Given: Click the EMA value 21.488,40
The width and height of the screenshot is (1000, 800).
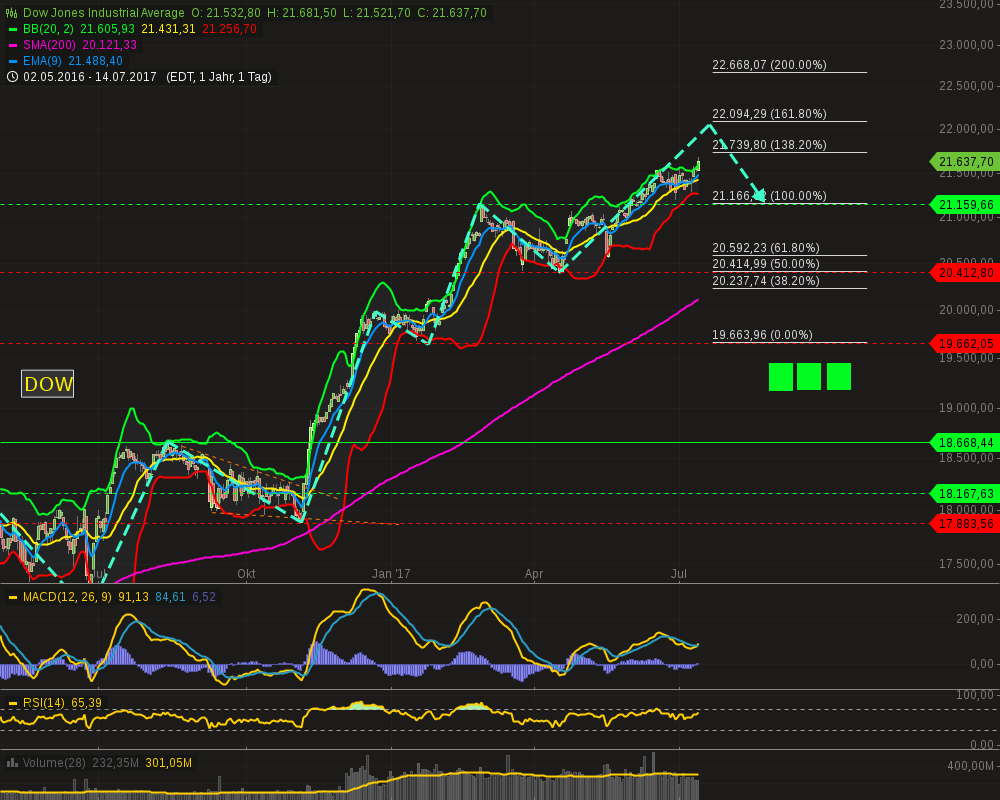Looking at the screenshot, I should (96, 61).
